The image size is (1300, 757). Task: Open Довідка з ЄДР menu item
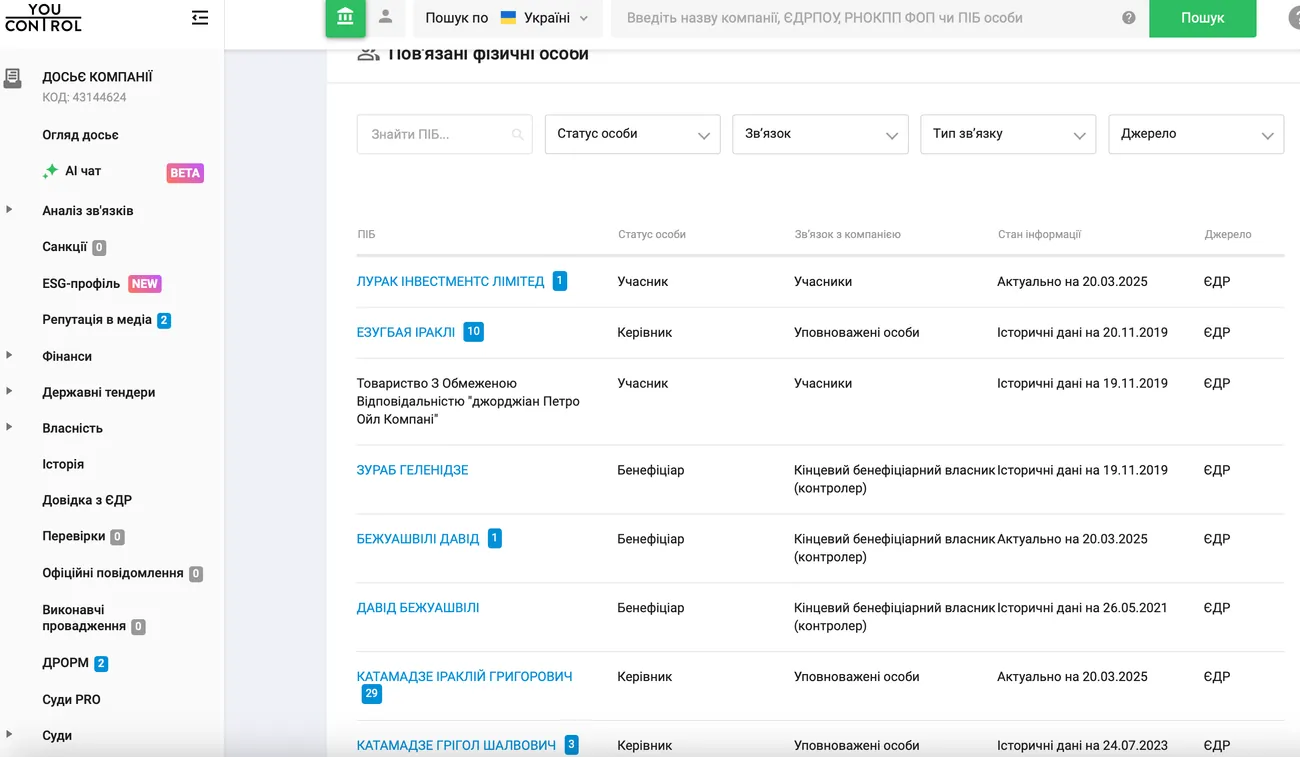[x=87, y=500]
